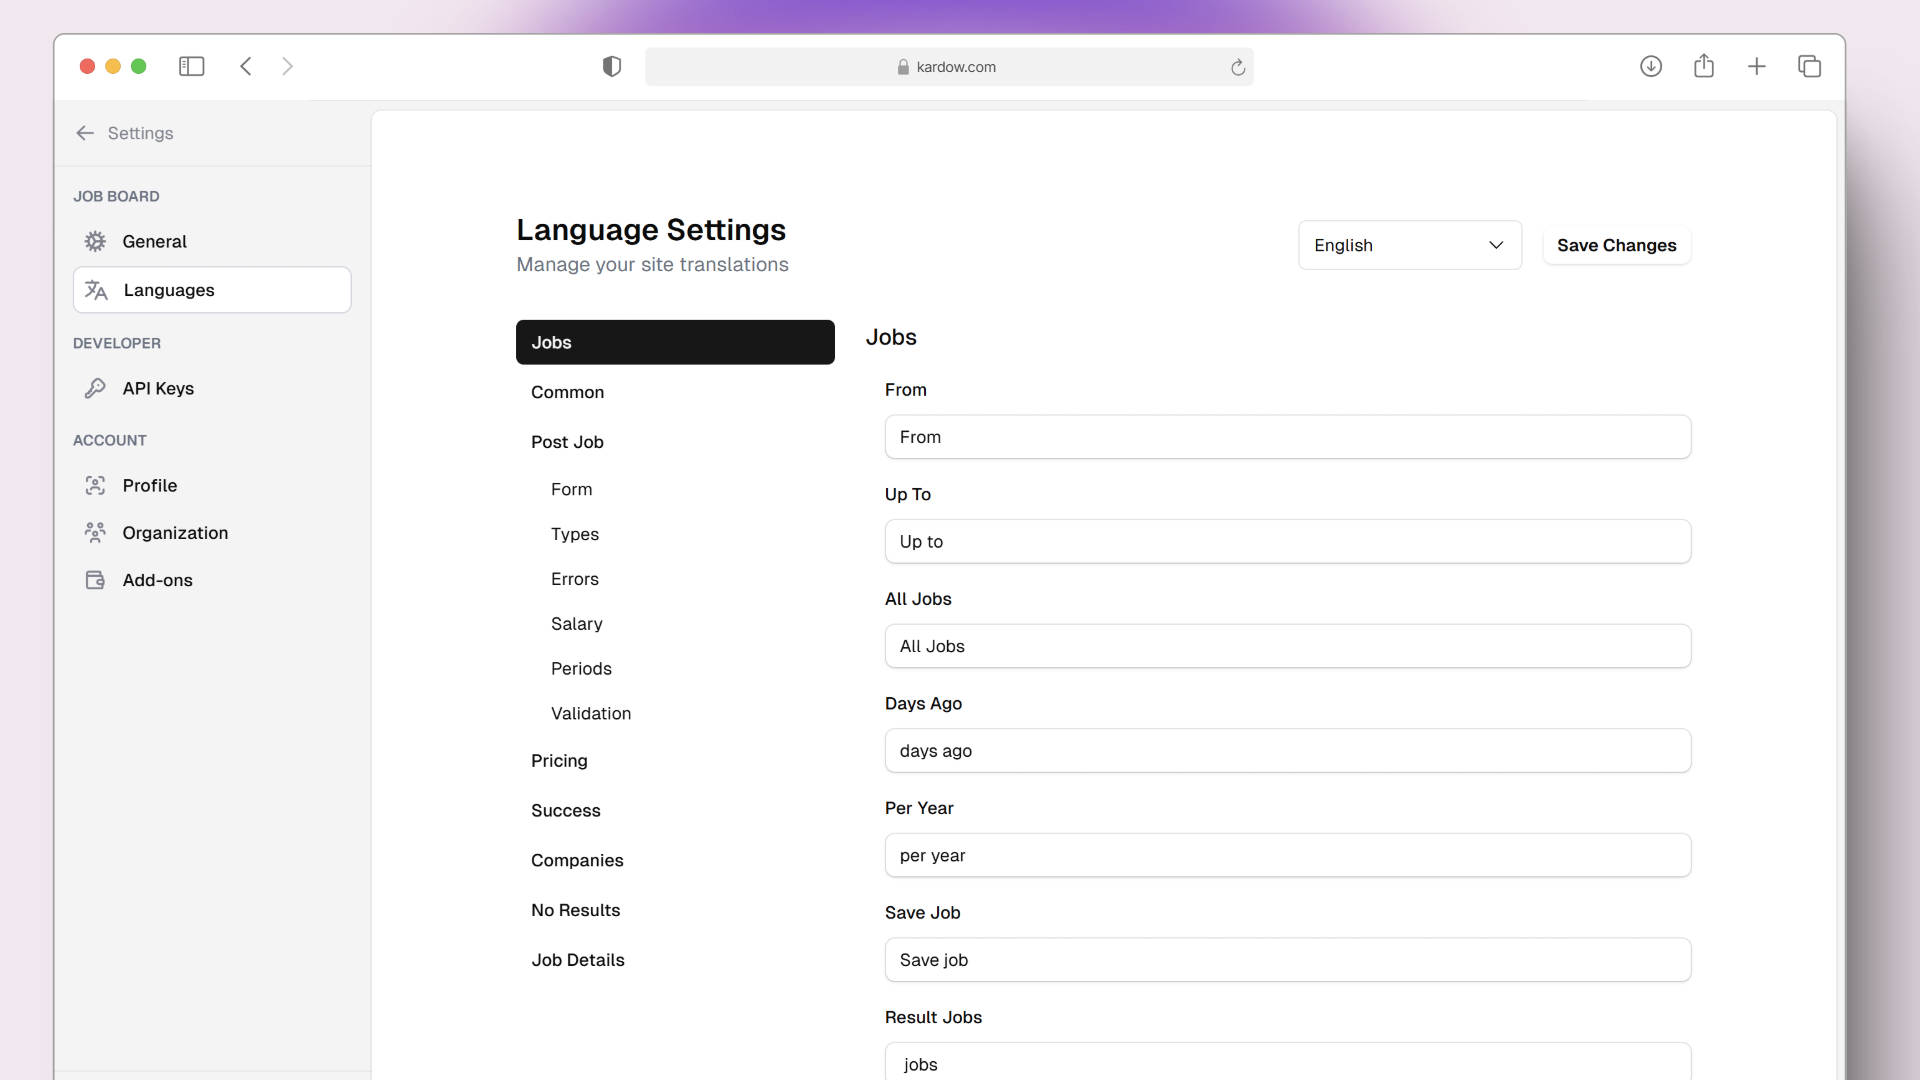Click inside the Days Ago text field
This screenshot has height=1080, width=1920.
pos(1287,751)
